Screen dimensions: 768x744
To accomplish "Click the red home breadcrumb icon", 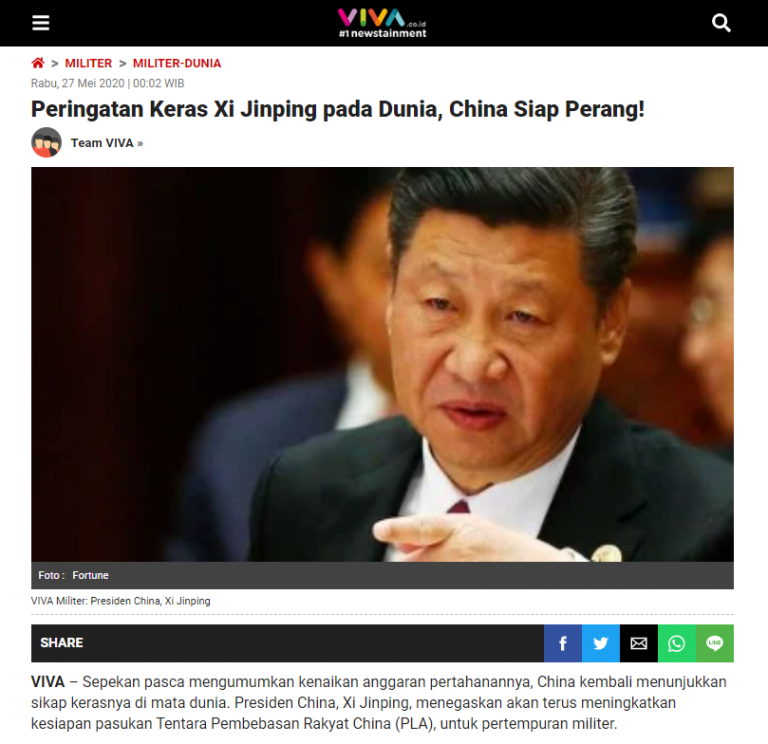I will click(x=38, y=63).
